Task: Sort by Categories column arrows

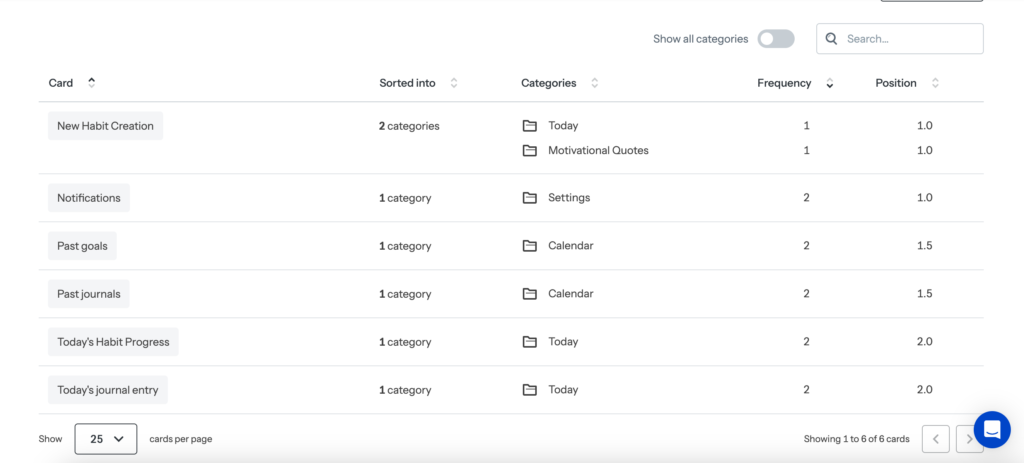Action: pyautogui.click(x=595, y=83)
